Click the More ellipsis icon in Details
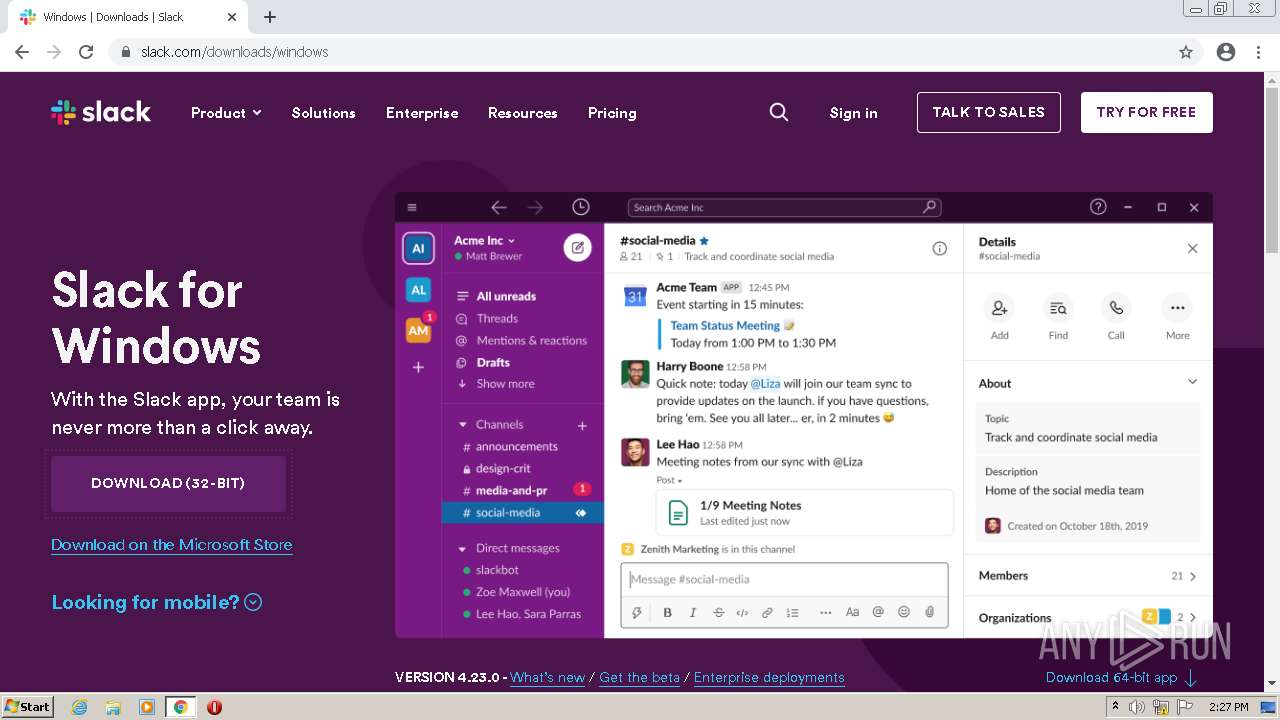This screenshot has width=1280, height=720. [x=1177, y=308]
